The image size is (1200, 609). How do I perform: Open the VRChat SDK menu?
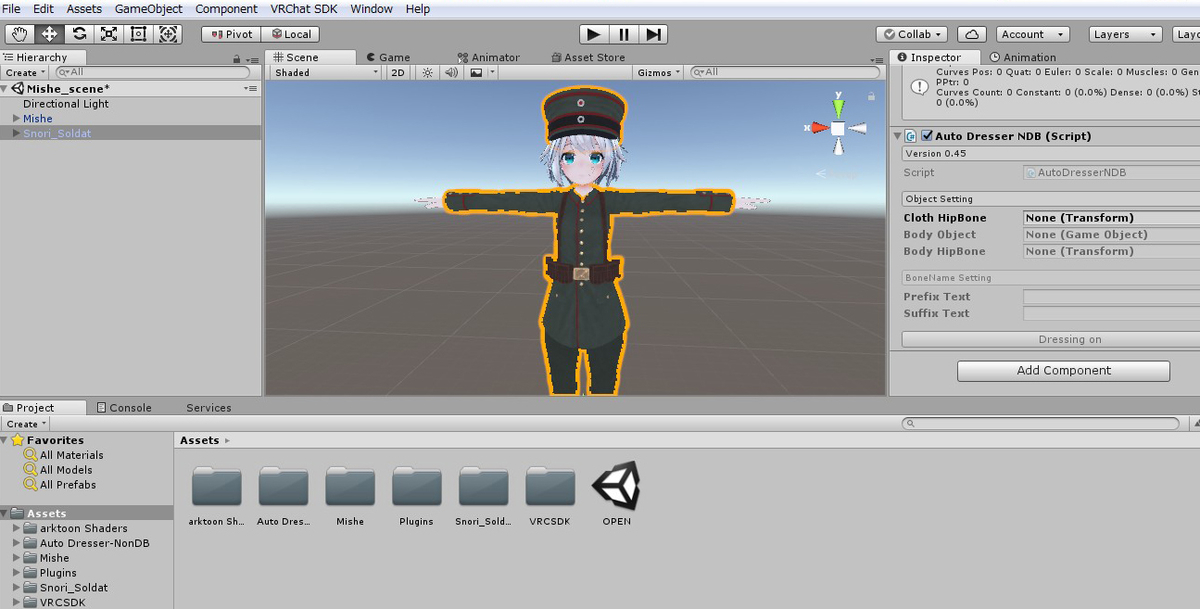[304, 9]
